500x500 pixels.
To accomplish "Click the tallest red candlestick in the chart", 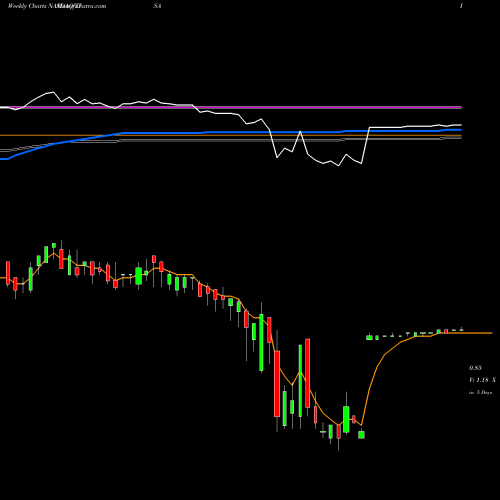I will pyautogui.click(x=308, y=373).
